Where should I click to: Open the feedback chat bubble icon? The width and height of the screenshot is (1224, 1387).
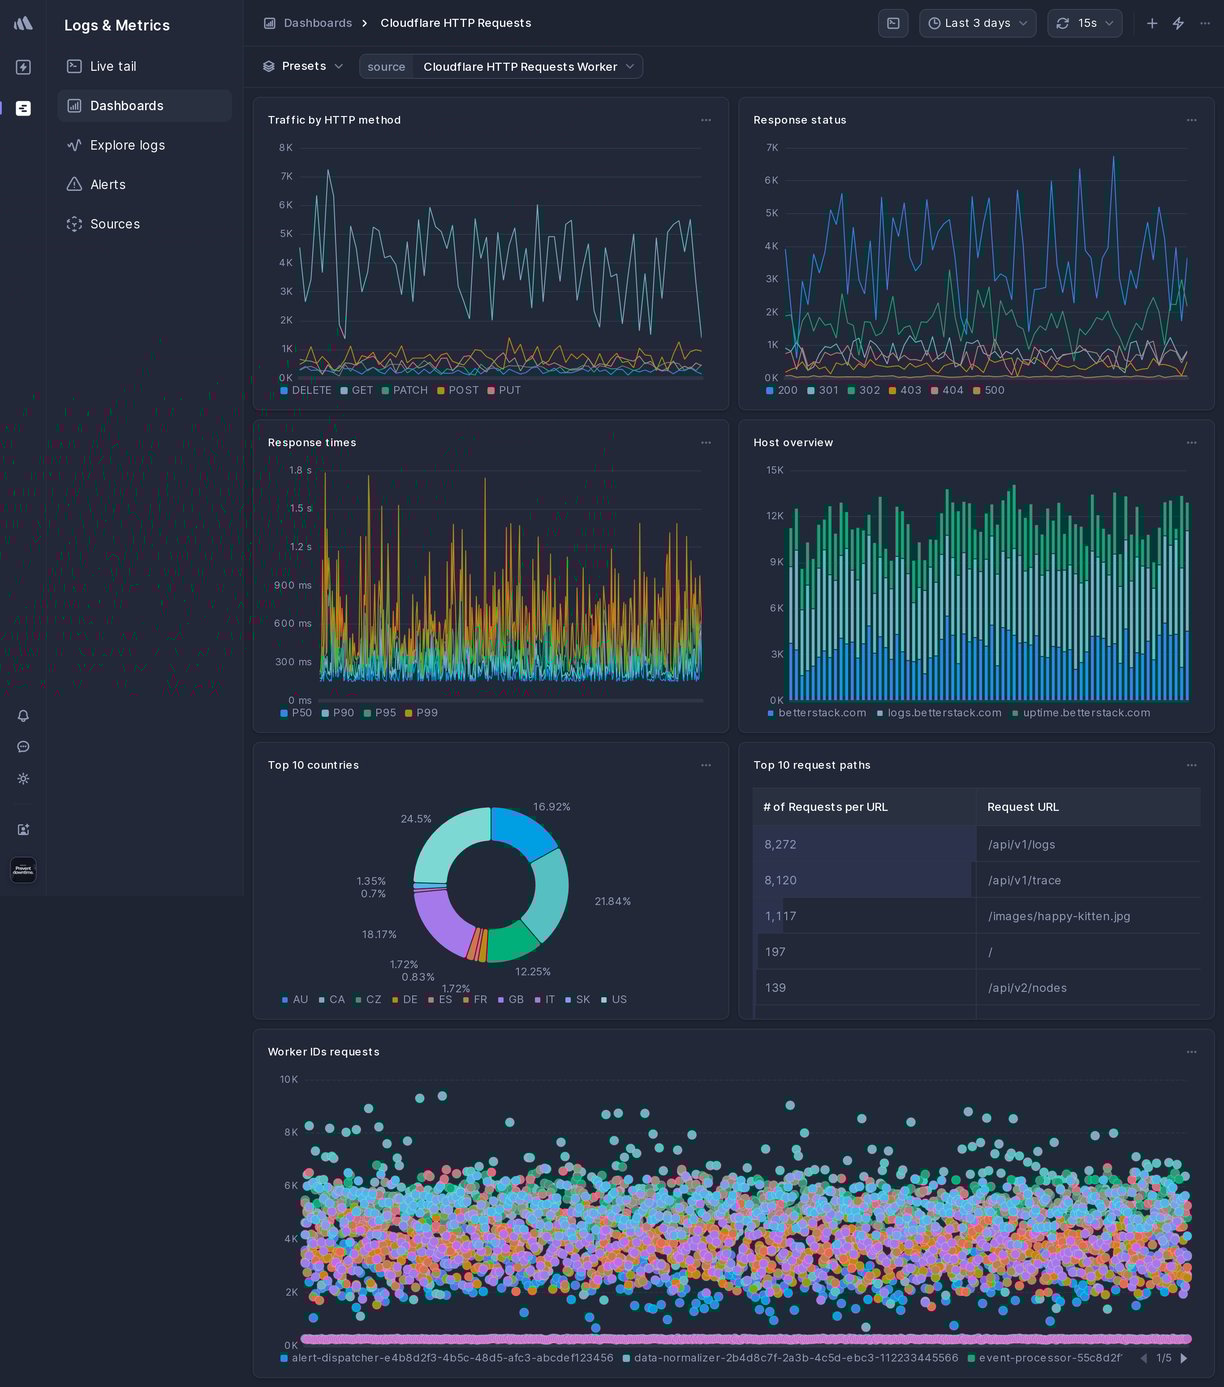tap(23, 747)
